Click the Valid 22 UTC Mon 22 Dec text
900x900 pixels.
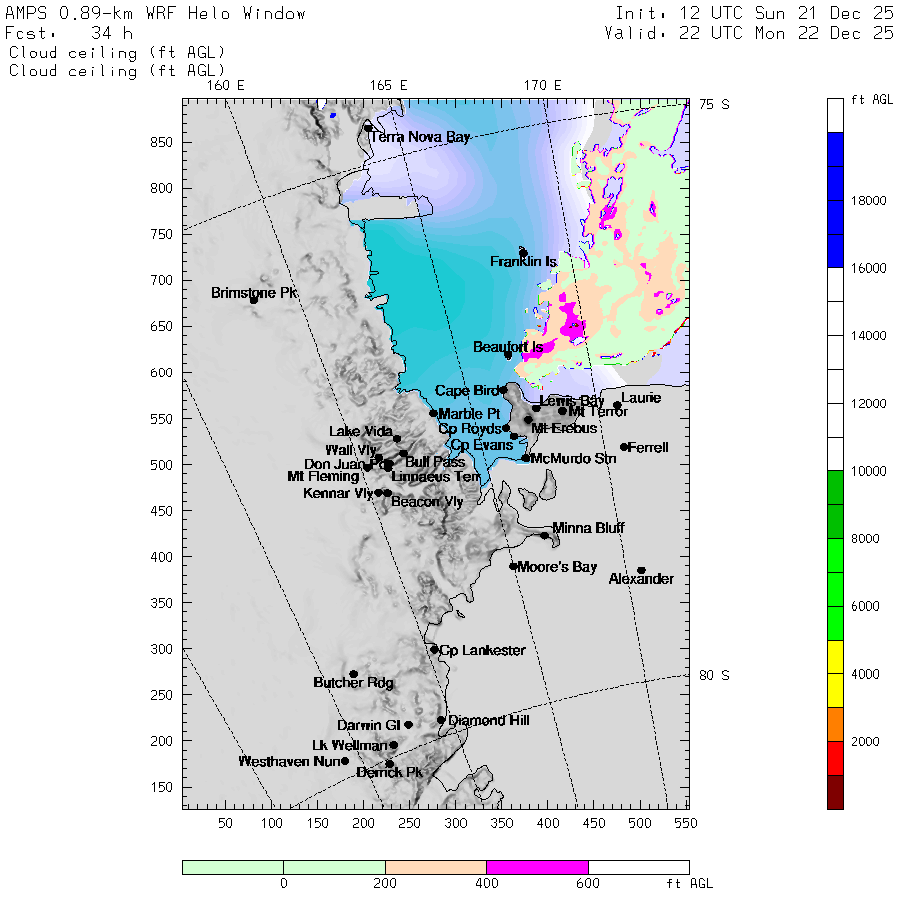pyautogui.click(x=749, y=33)
